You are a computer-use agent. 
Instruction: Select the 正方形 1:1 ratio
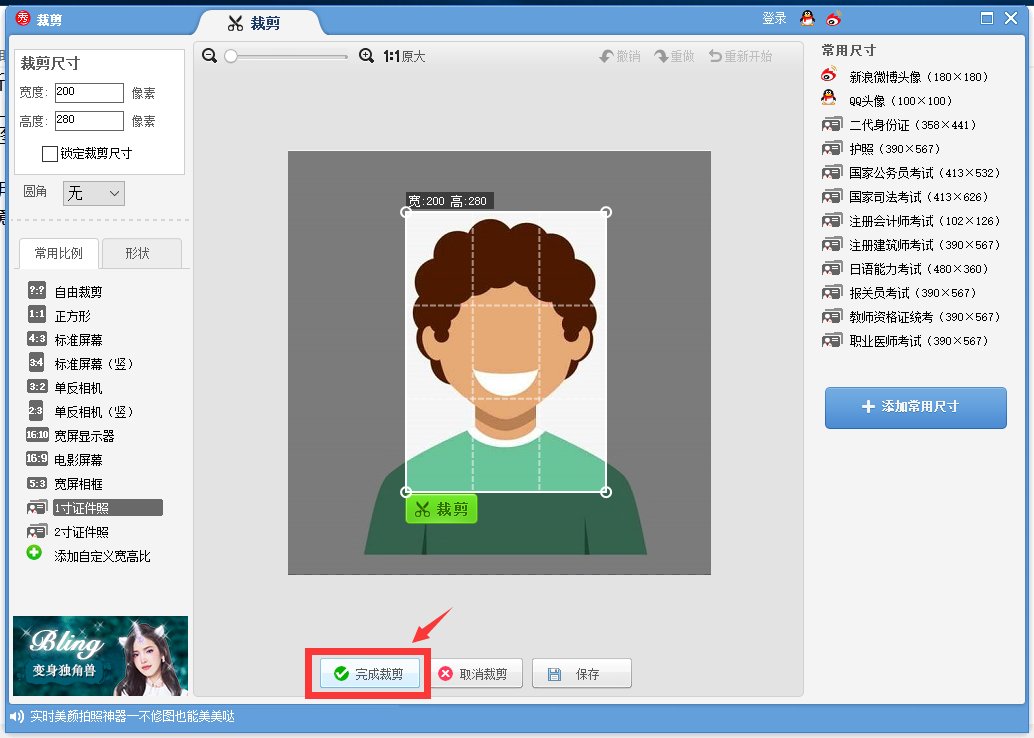pyautogui.click(x=59, y=315)
